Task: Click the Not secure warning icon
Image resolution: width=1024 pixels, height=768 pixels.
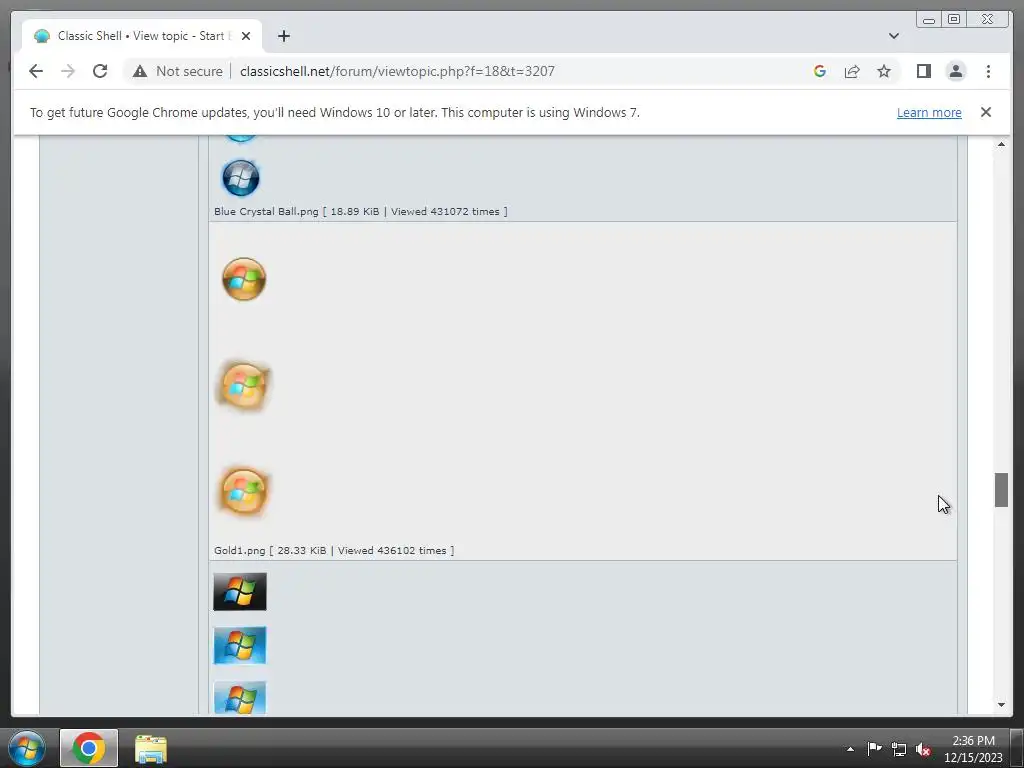Action: pos(140,71)
